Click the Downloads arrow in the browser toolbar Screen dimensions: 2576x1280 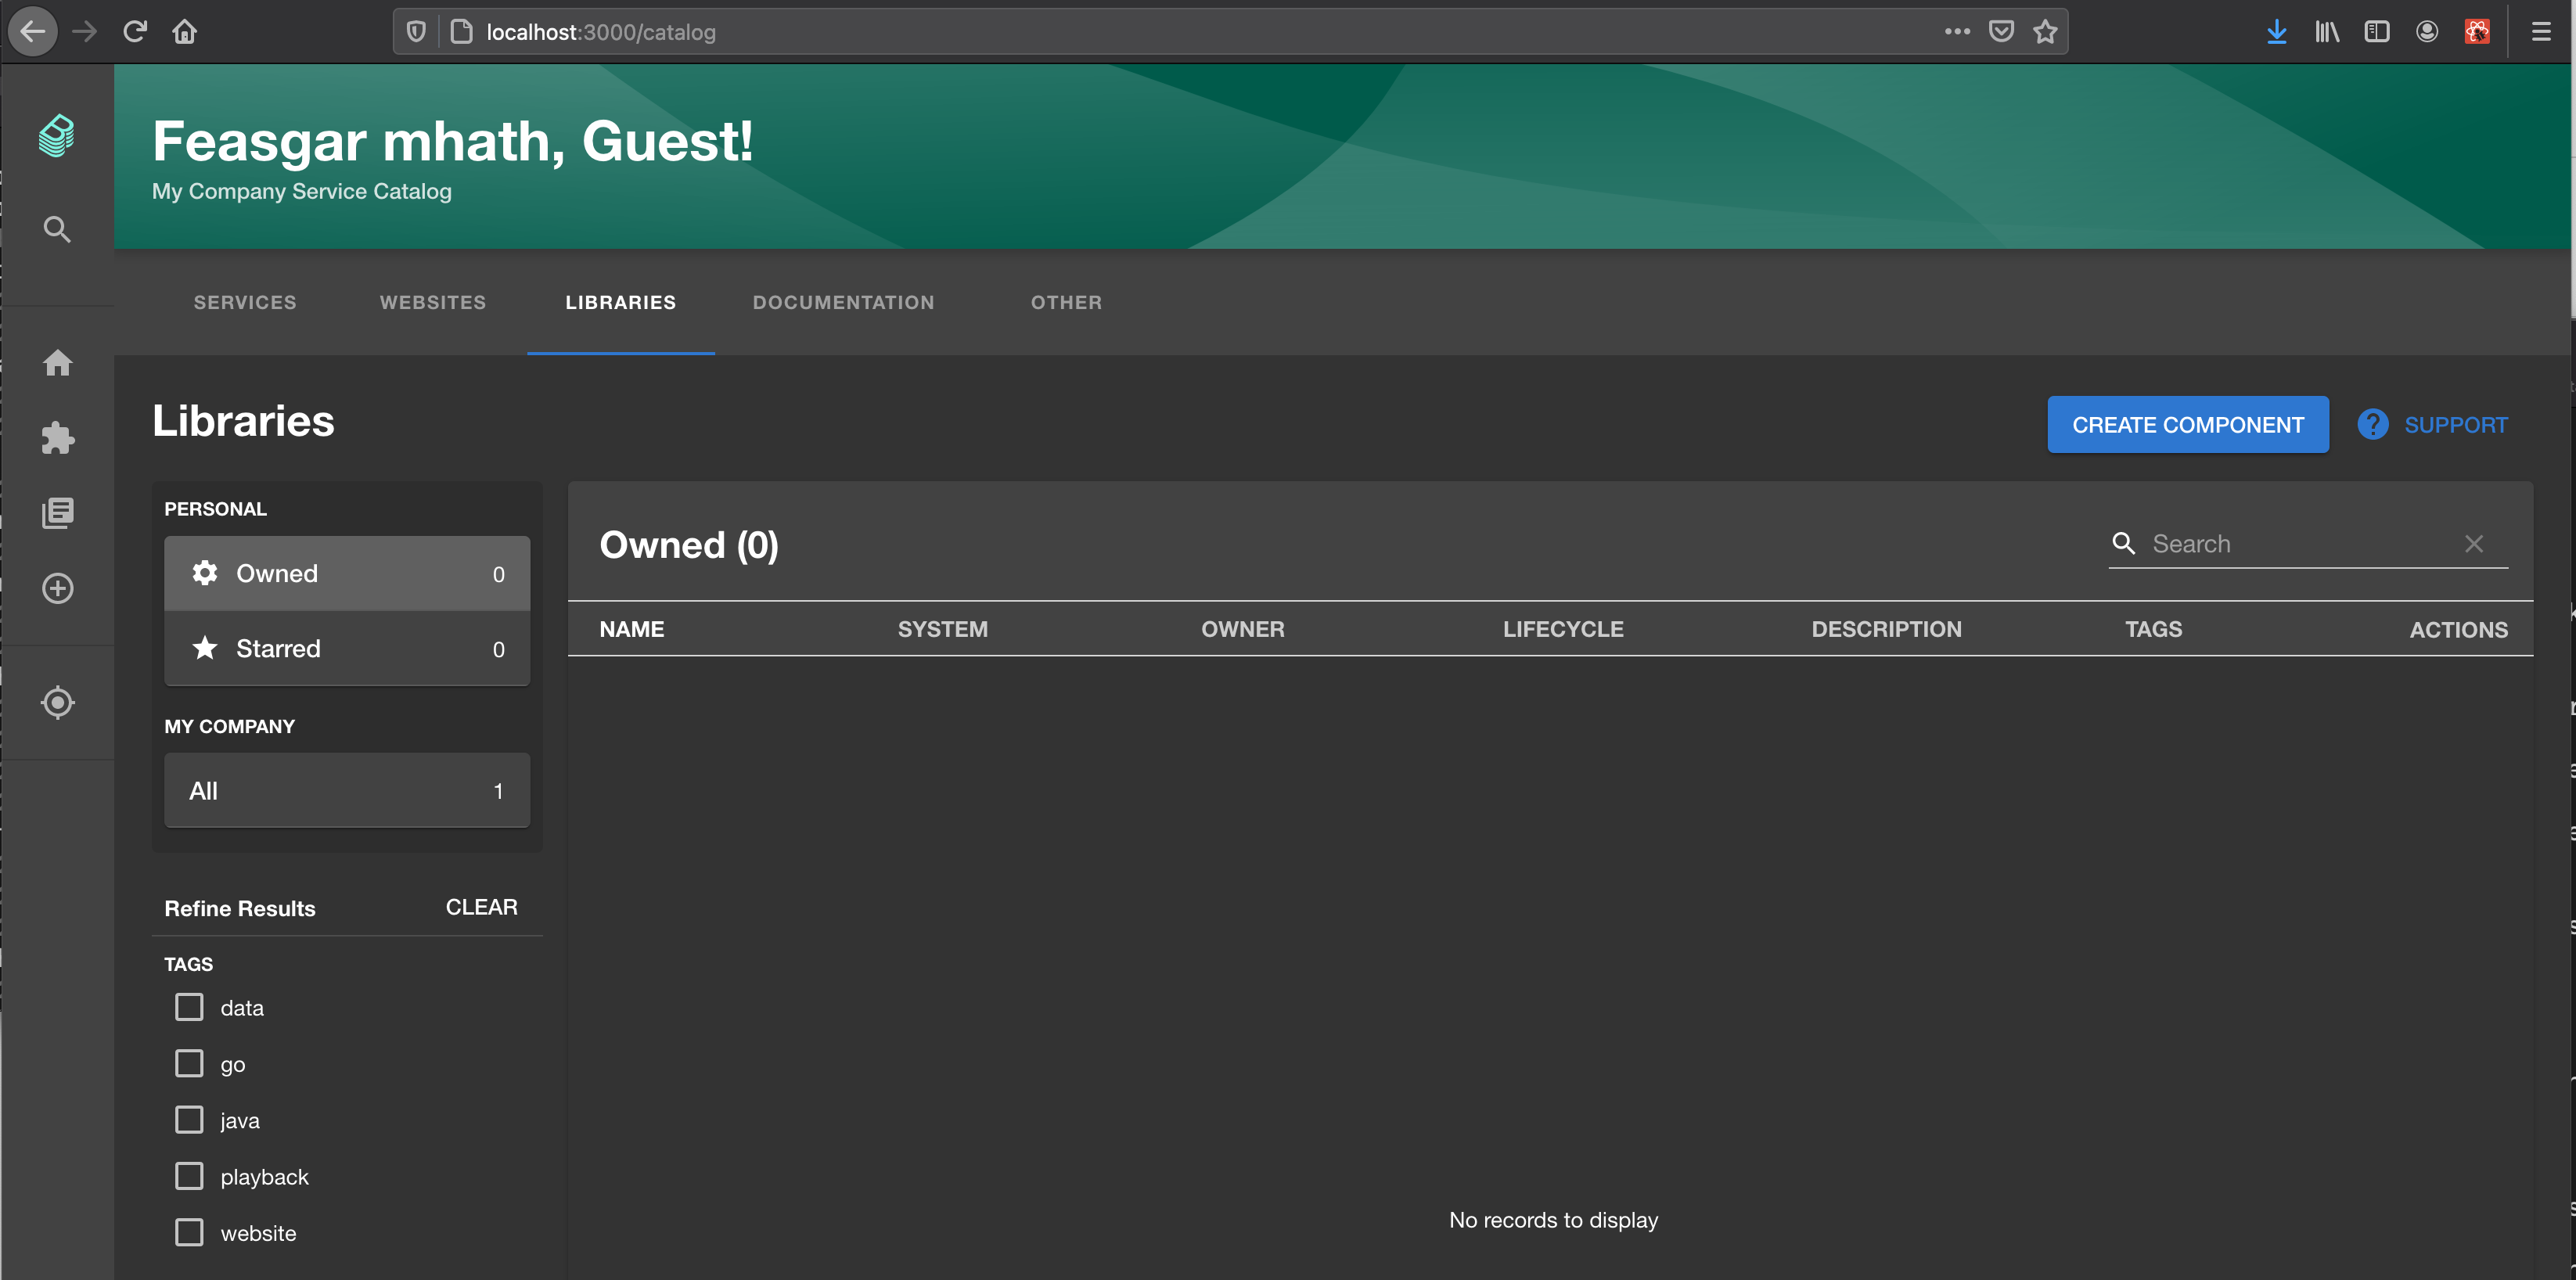click(x=2276, y=31)
